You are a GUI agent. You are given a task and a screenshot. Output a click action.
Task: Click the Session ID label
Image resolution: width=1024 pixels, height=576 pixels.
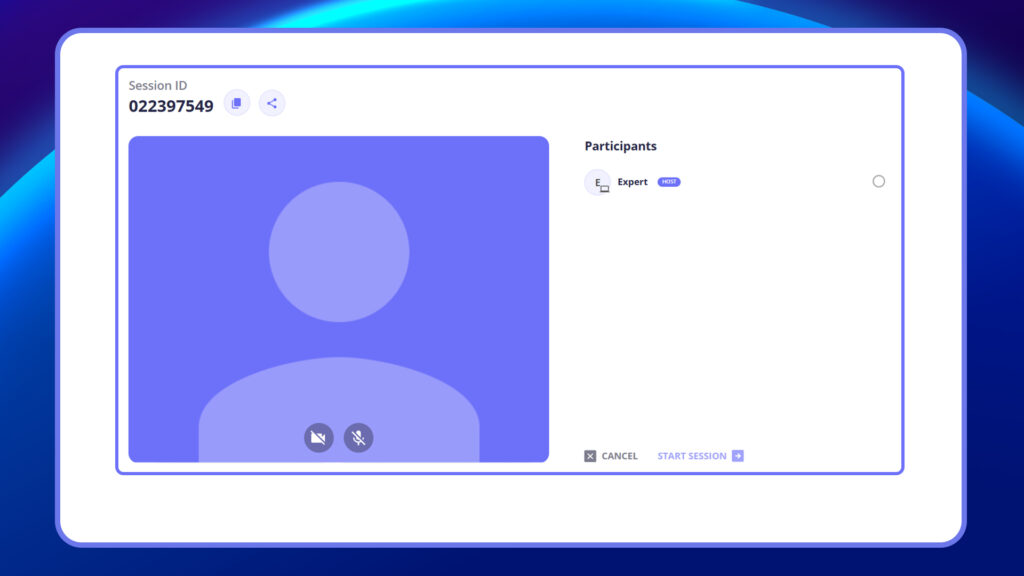point(157,85)
